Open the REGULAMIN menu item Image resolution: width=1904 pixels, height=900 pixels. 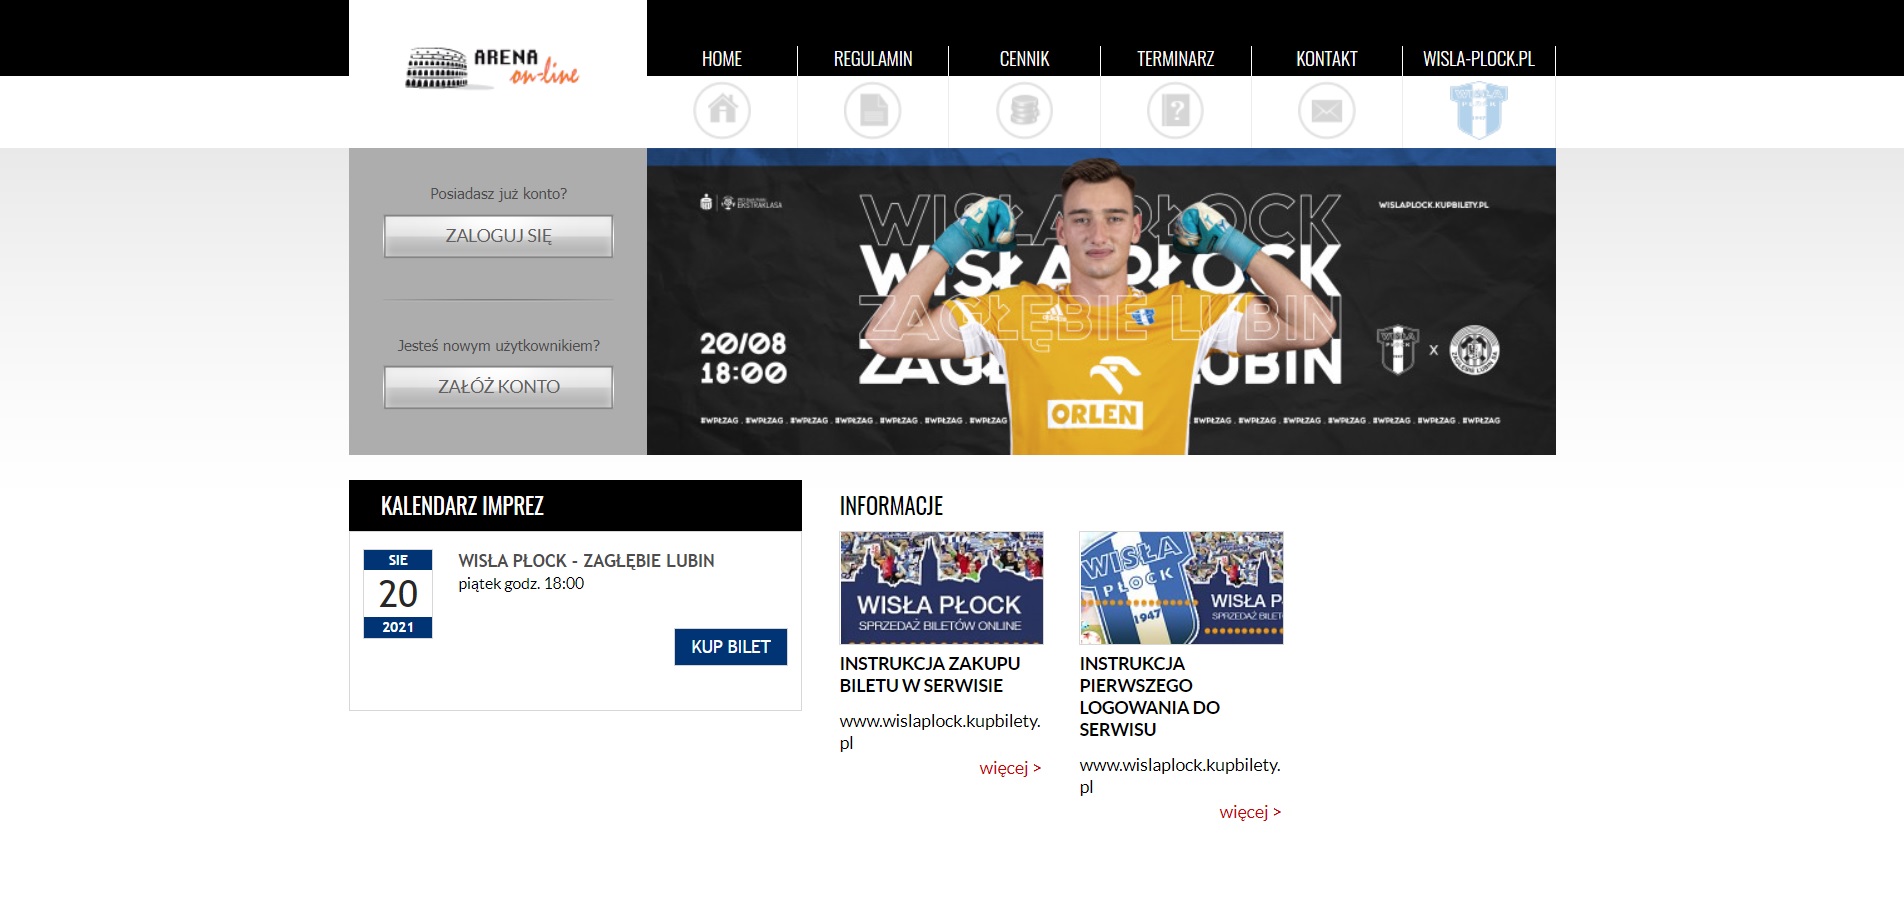click(873, 59)
